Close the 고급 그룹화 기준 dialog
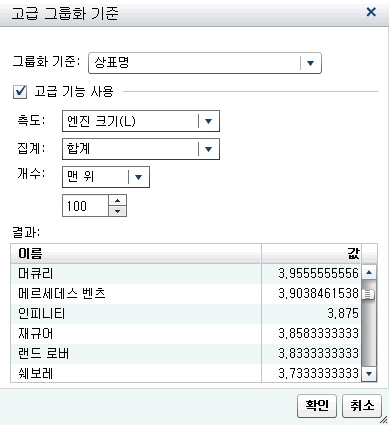This screenshot has height=425, width=389. point(371,12)
